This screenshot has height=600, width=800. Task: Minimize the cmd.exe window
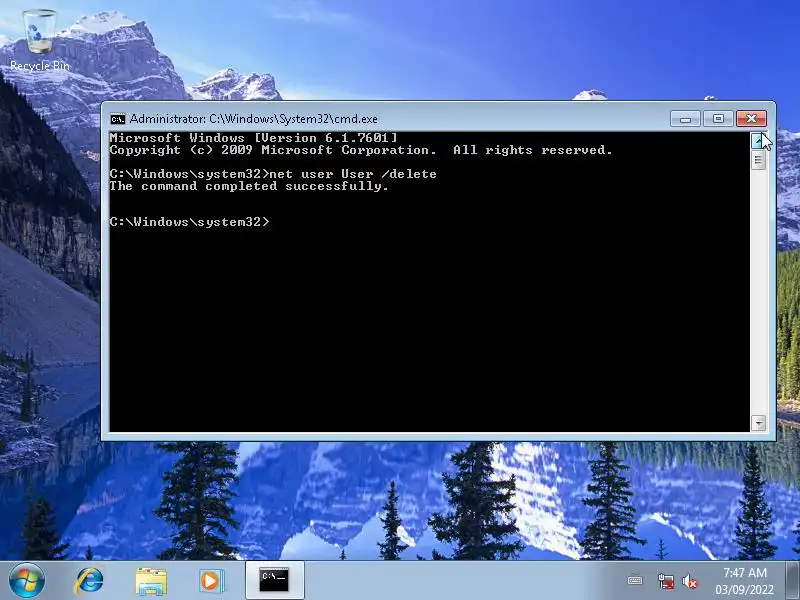tap(685, 119)
